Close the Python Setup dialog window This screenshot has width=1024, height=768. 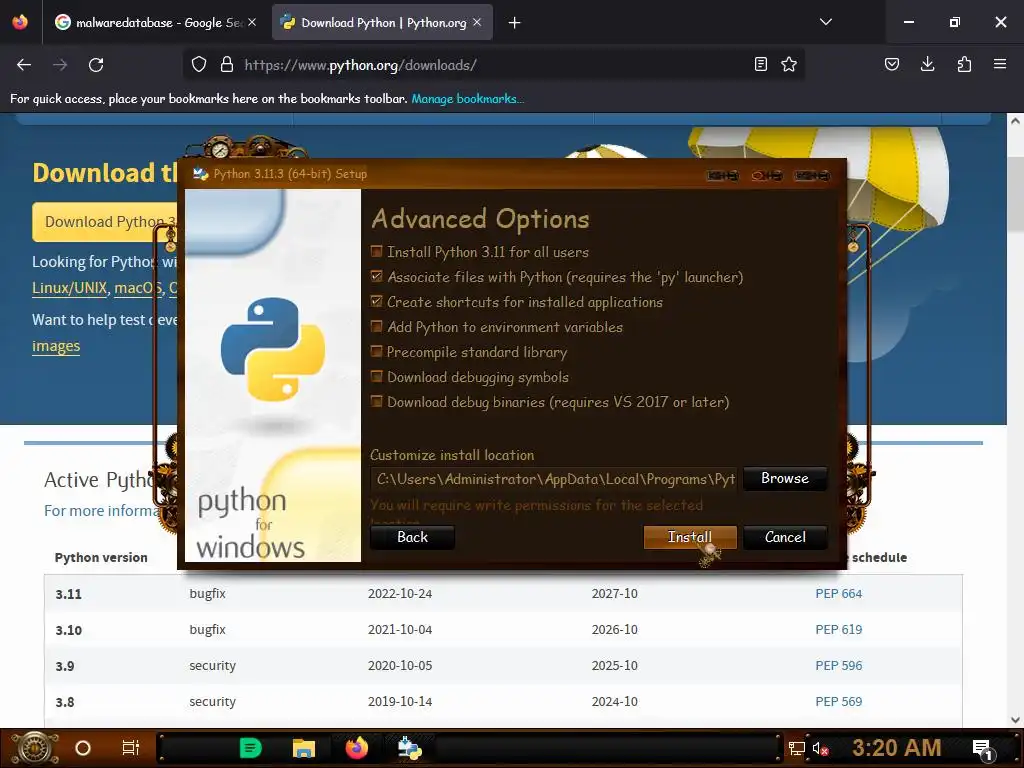point(812,175)
